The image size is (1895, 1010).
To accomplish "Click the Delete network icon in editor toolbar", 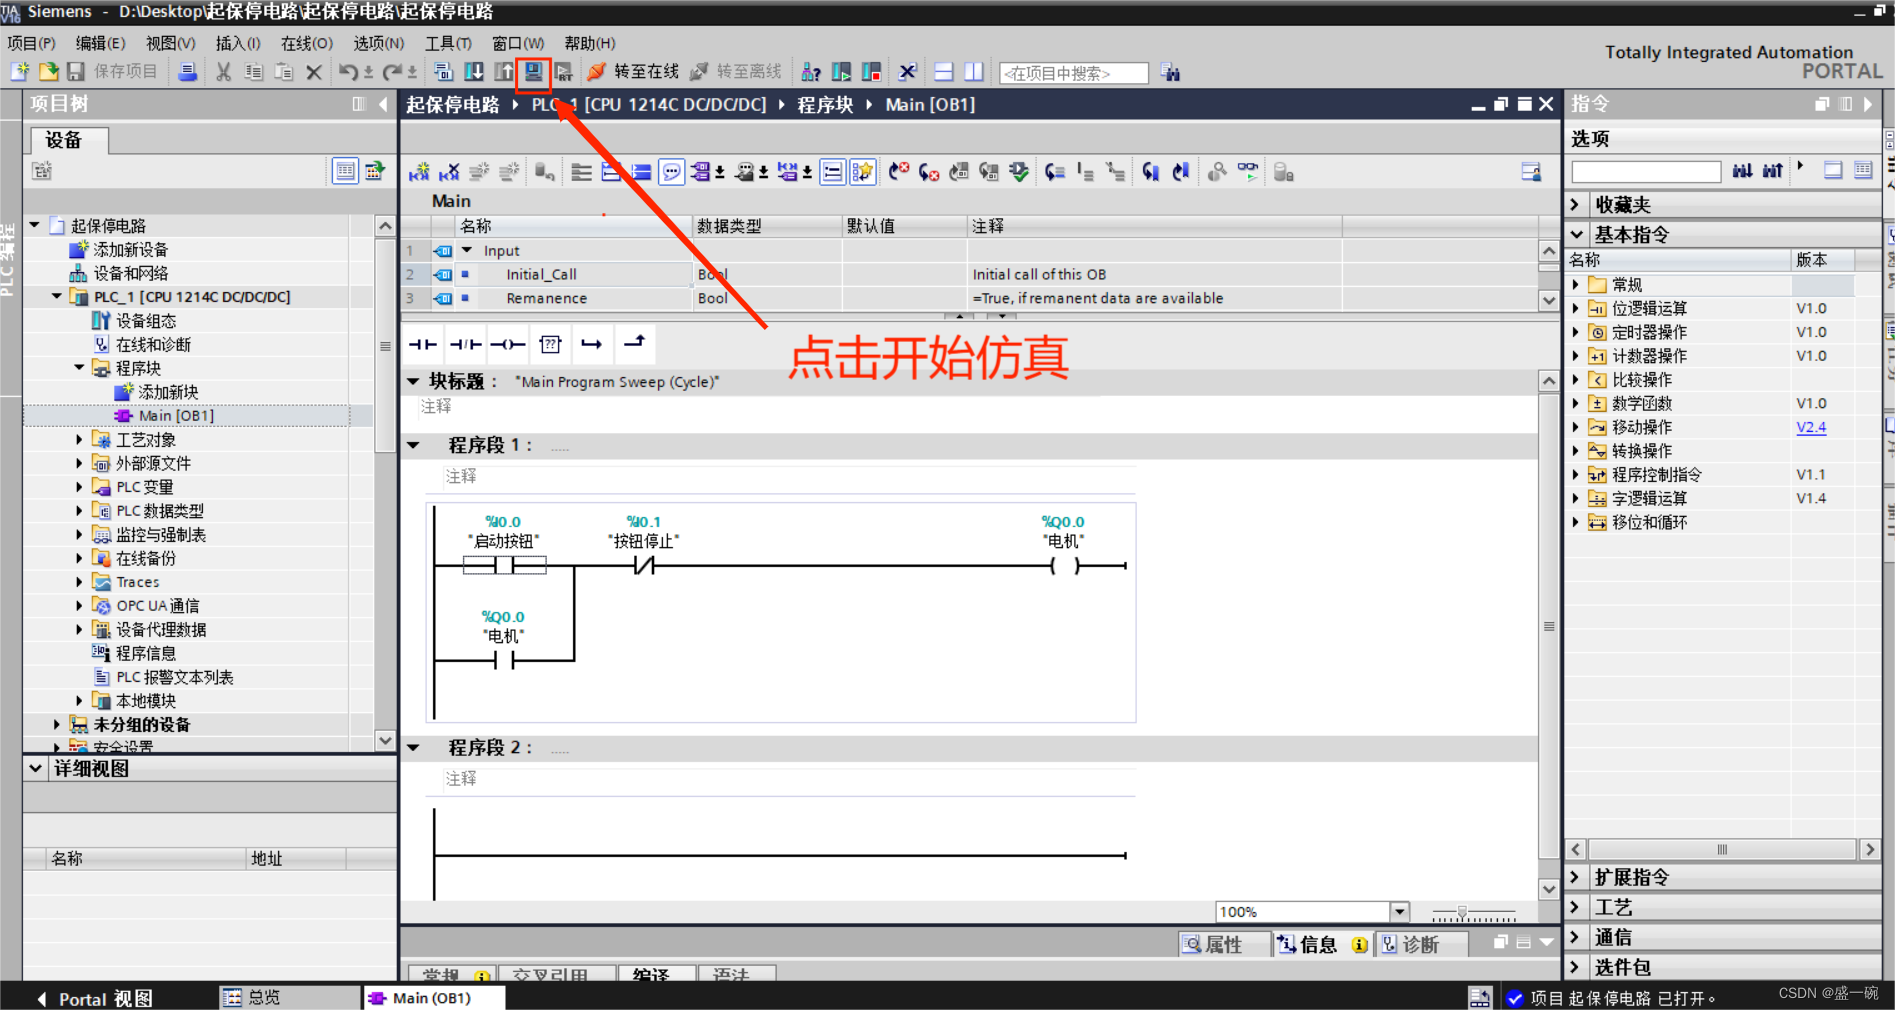I will [450, 172].
